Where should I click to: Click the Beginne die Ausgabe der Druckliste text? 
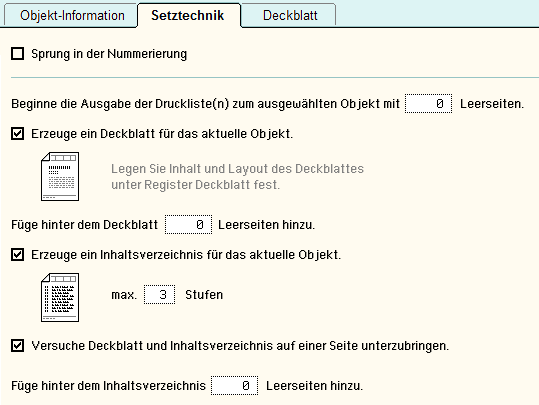point(206,104)
